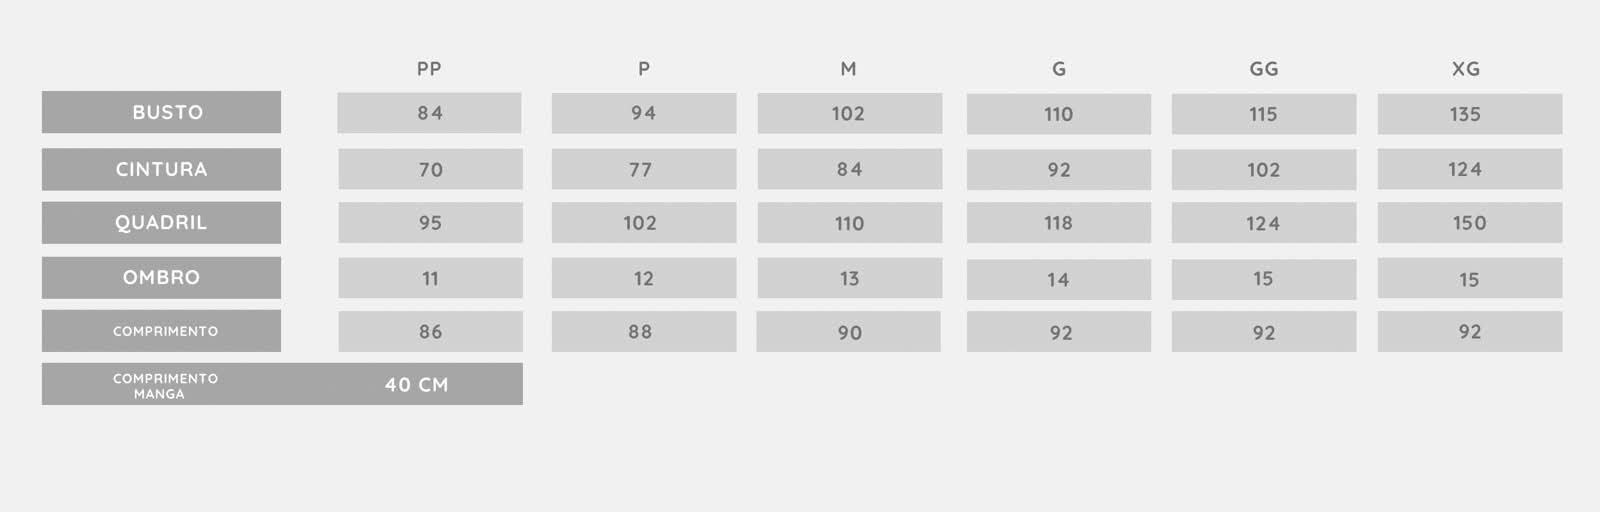
Task: Select the OMBRO row label
Action: point(161,278)
